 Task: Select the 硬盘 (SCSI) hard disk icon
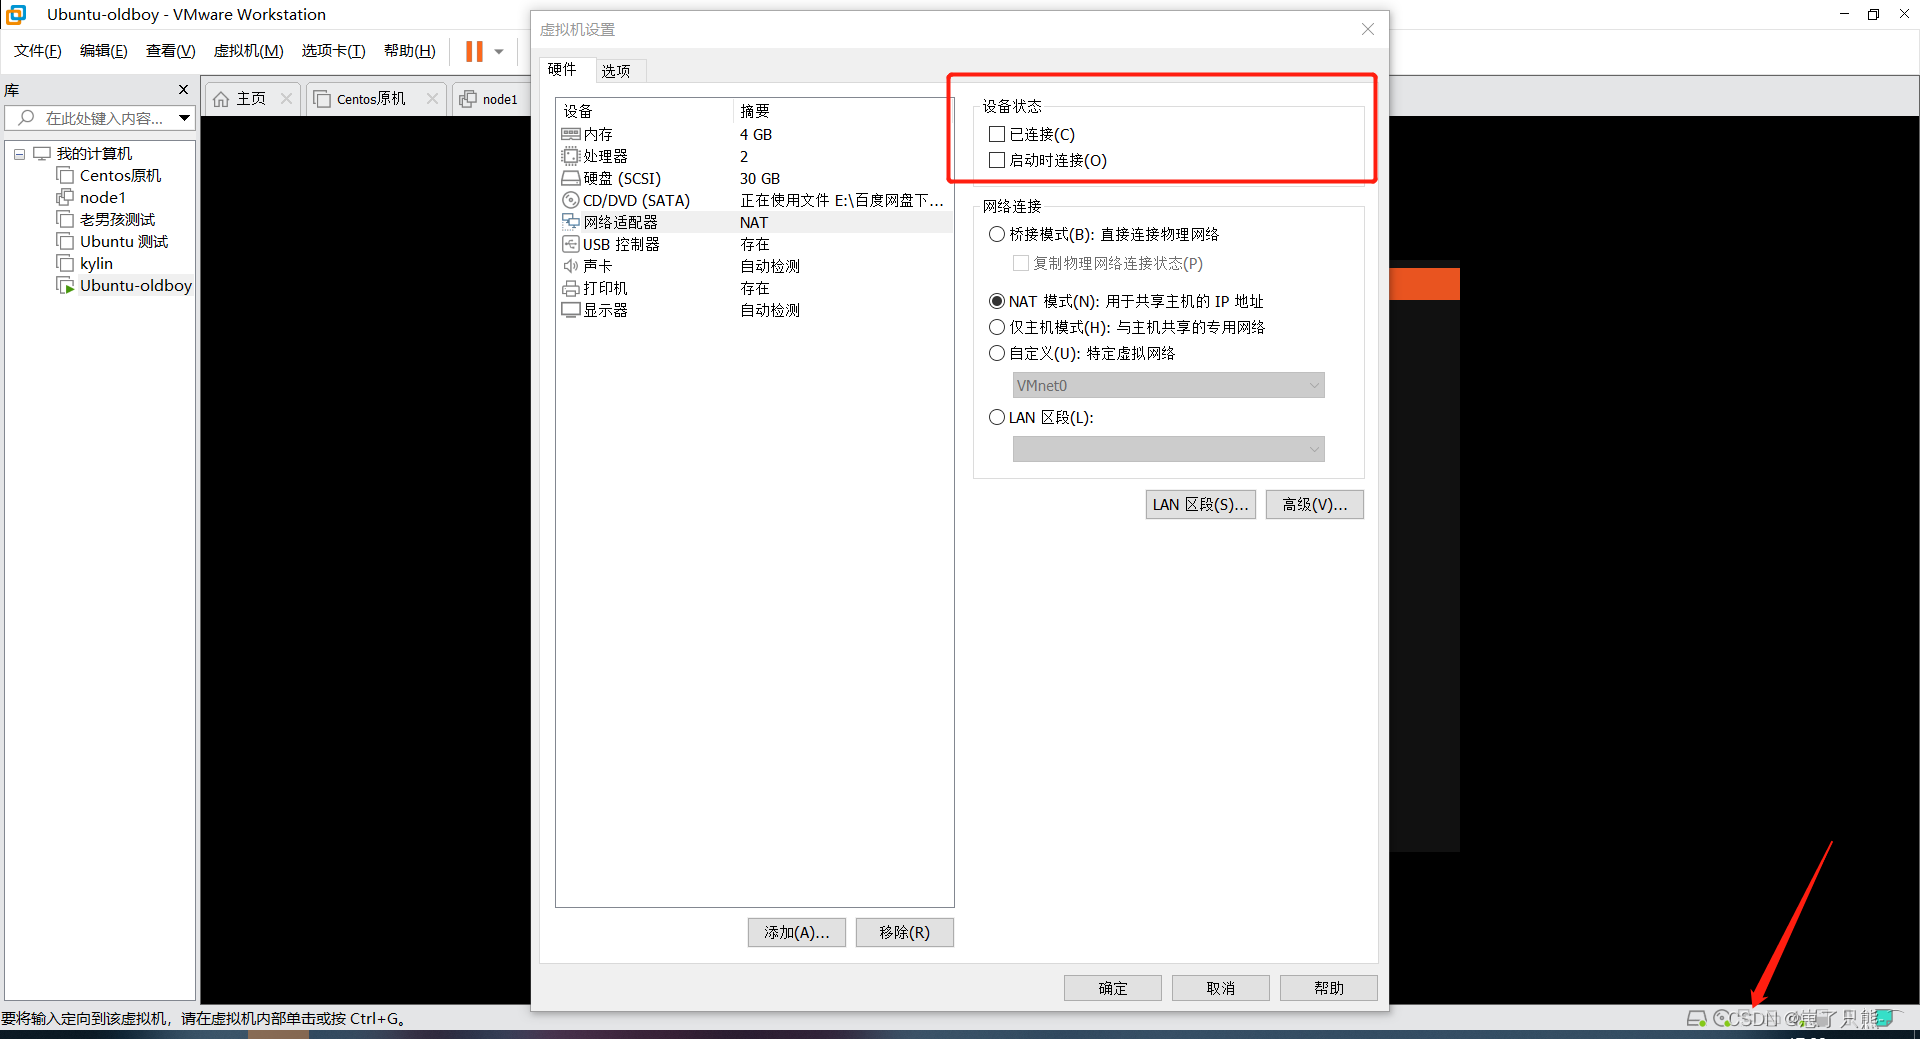pyautogui.click(x=571, y=178)
